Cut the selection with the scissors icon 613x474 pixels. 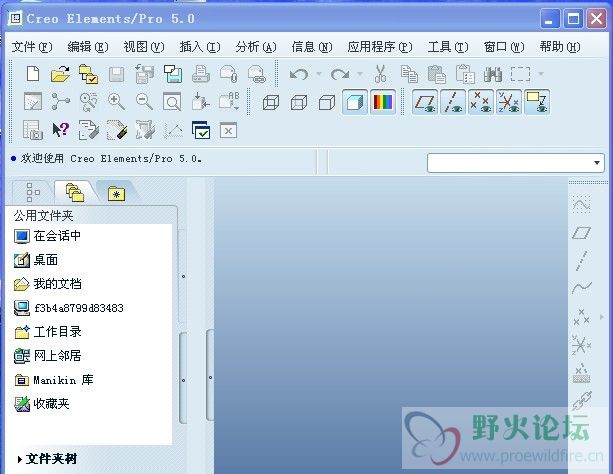click(380, 74)
